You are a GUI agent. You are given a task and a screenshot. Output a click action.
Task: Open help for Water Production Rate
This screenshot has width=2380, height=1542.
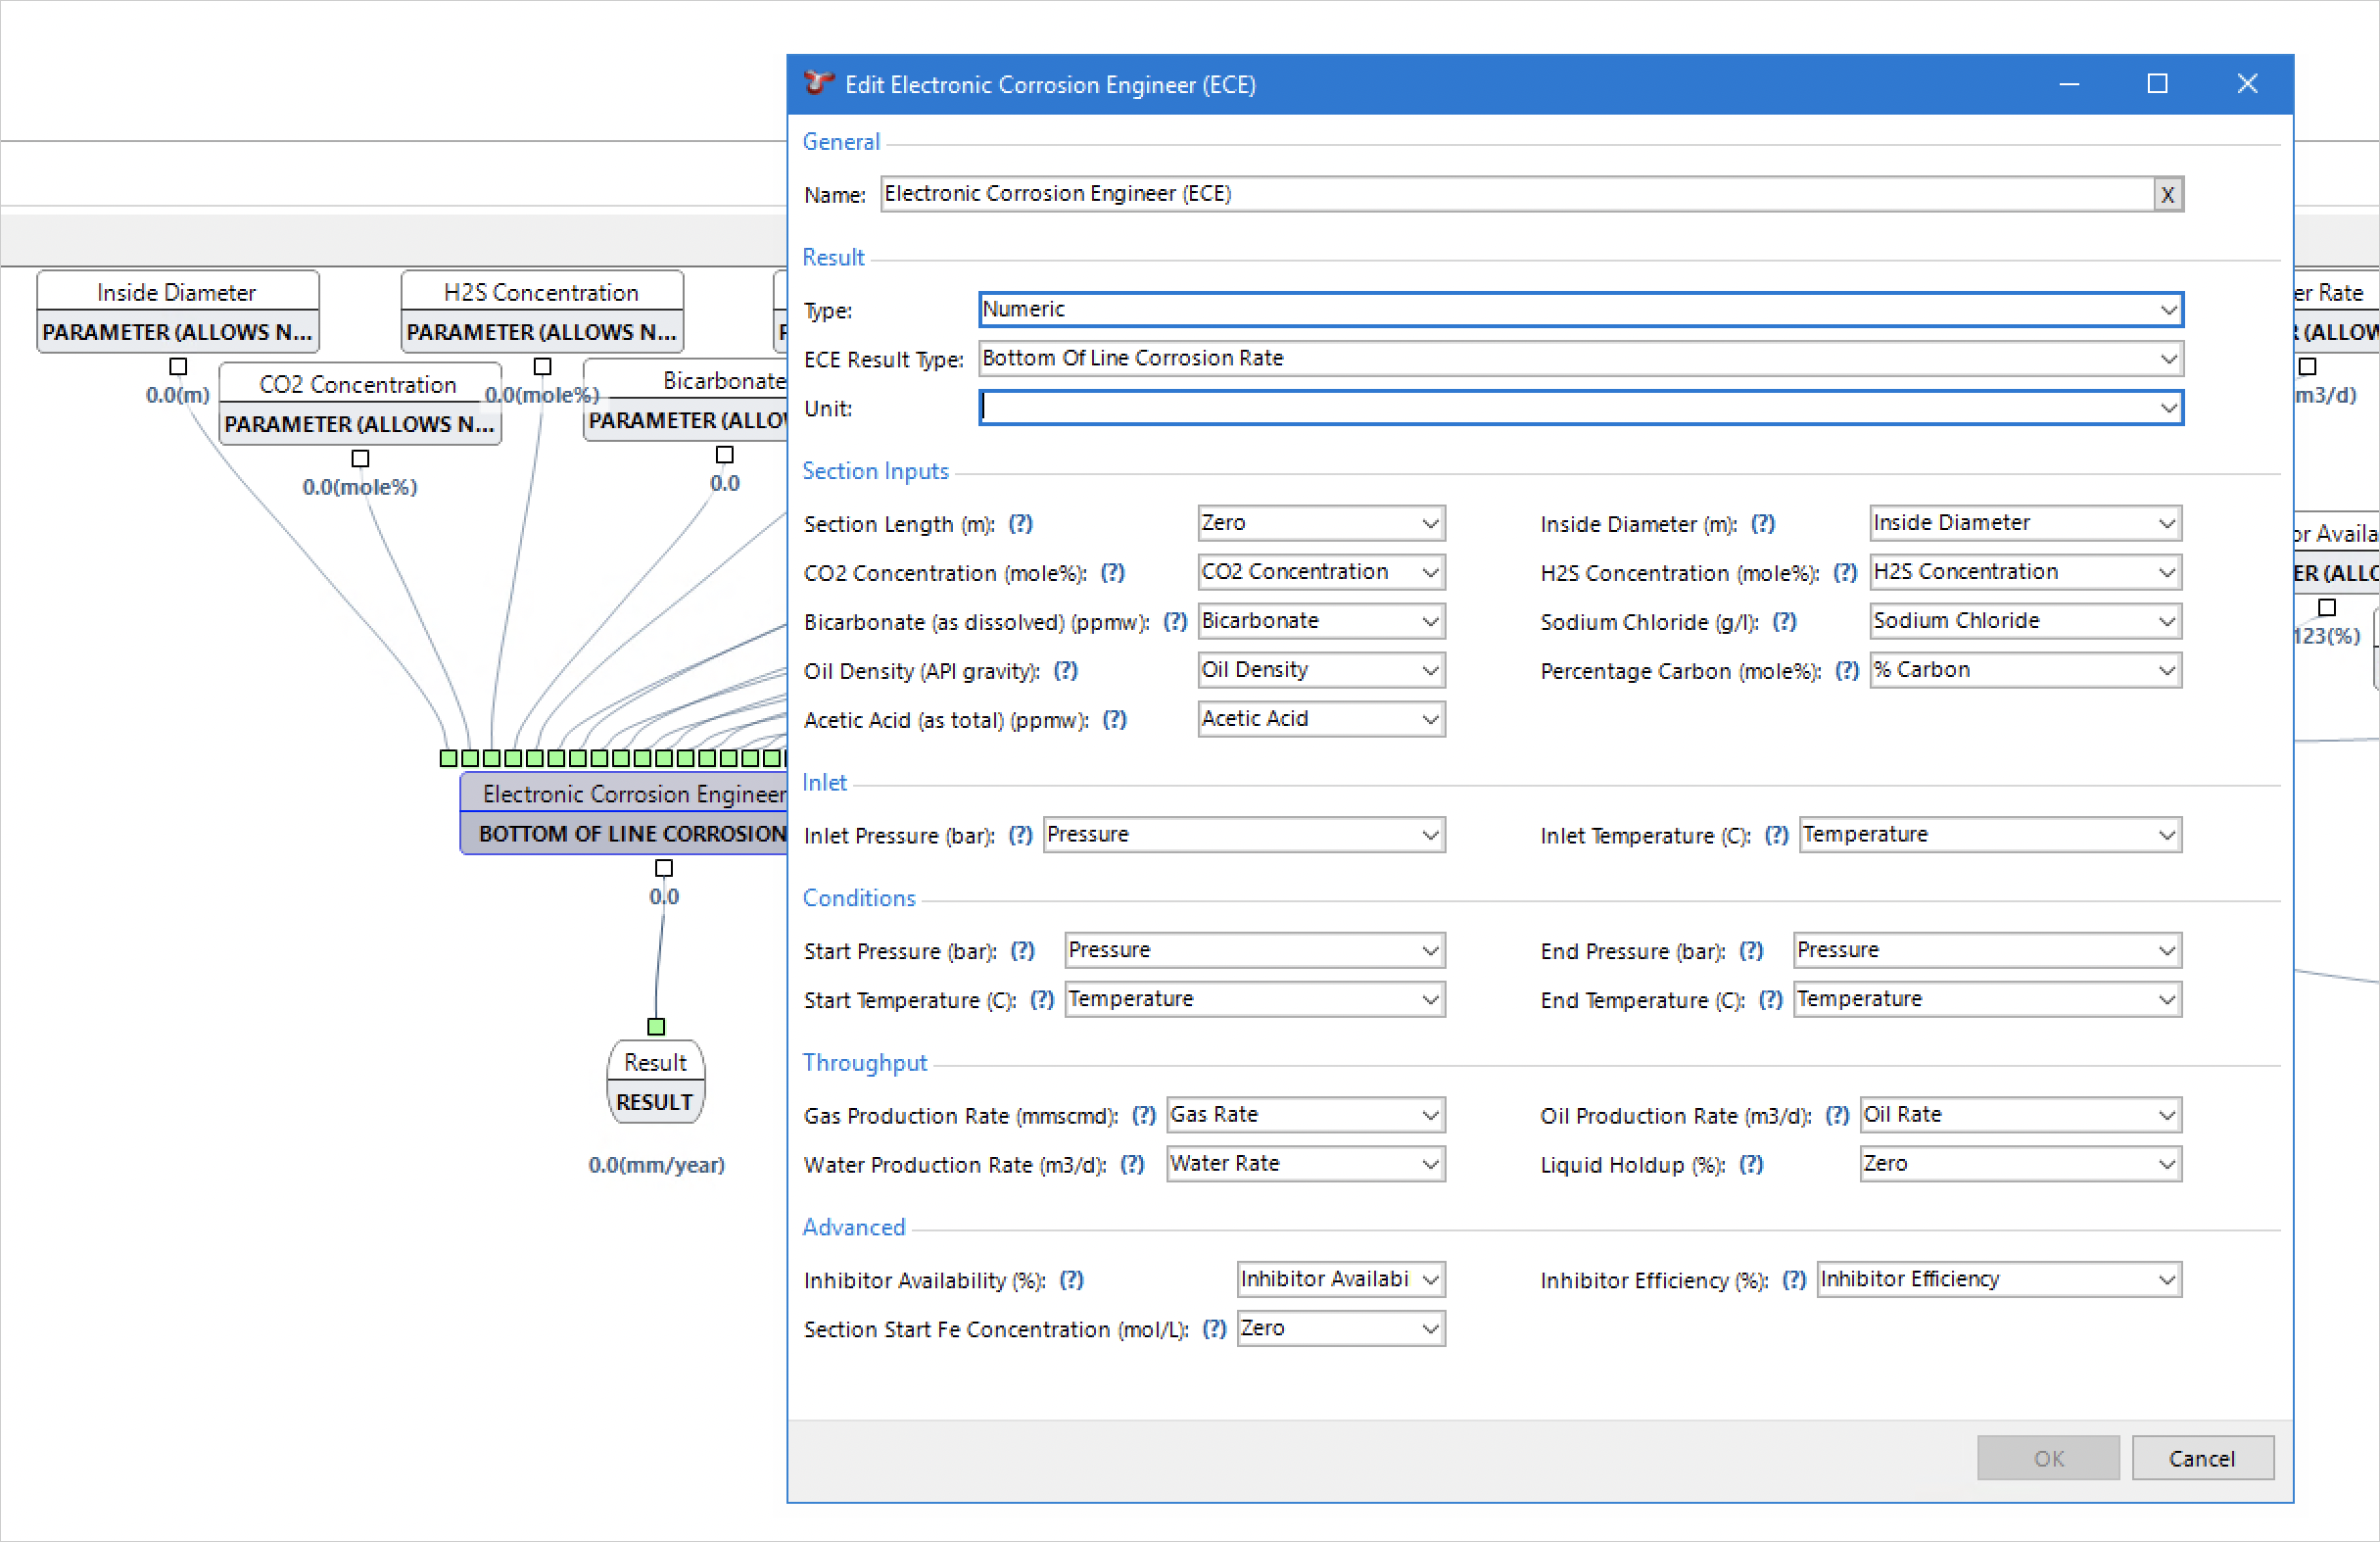pos(1131,1164)
